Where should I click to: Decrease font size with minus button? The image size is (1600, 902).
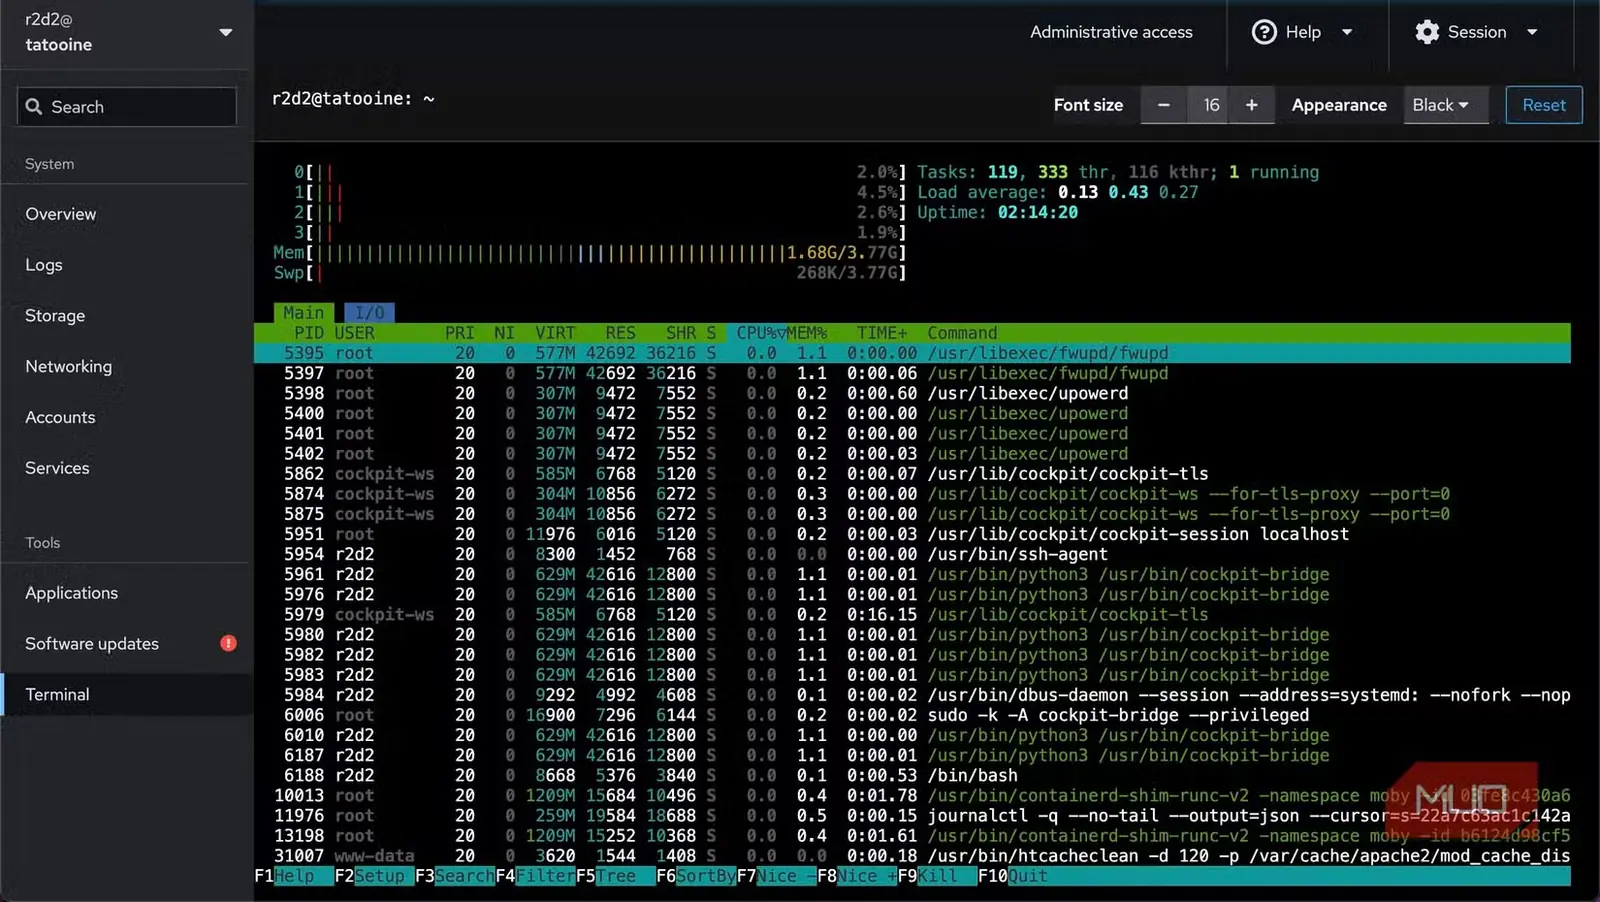click(1164, 105)
